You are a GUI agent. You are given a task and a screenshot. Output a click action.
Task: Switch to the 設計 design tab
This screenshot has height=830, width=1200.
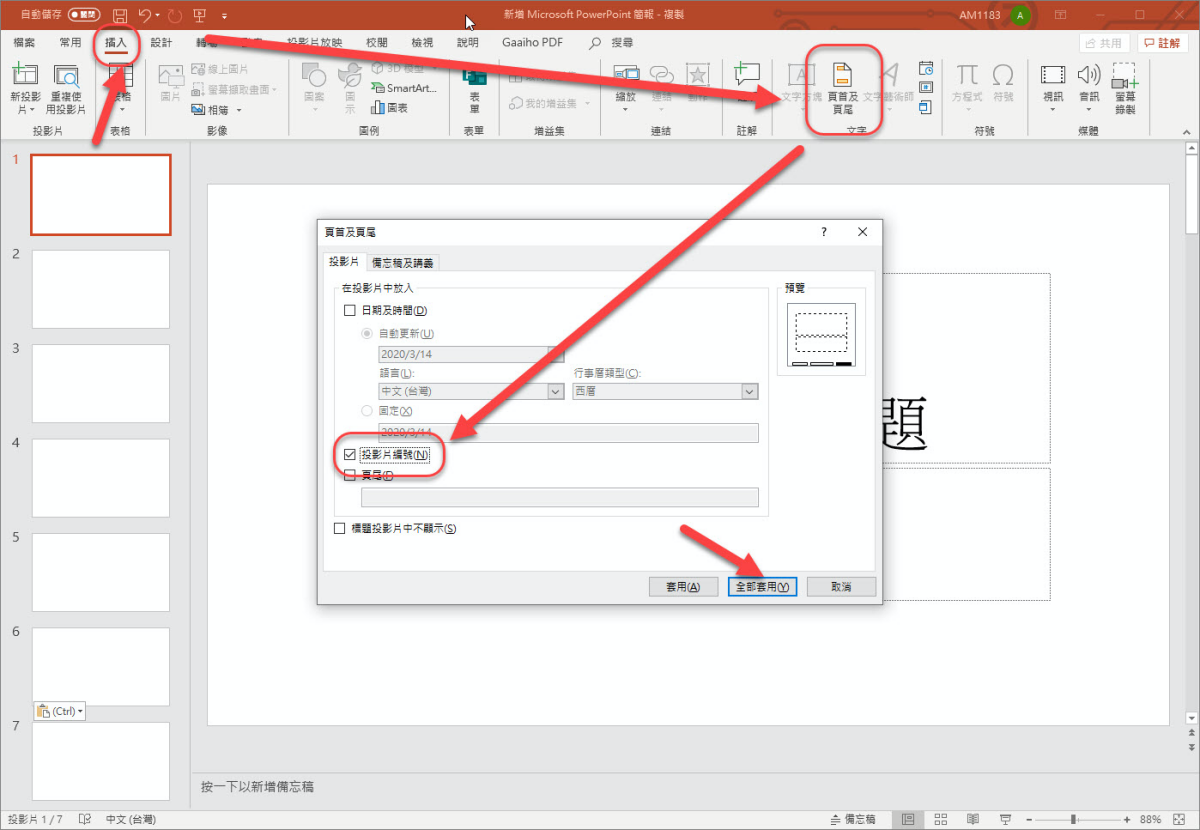(x=161, y=43)
